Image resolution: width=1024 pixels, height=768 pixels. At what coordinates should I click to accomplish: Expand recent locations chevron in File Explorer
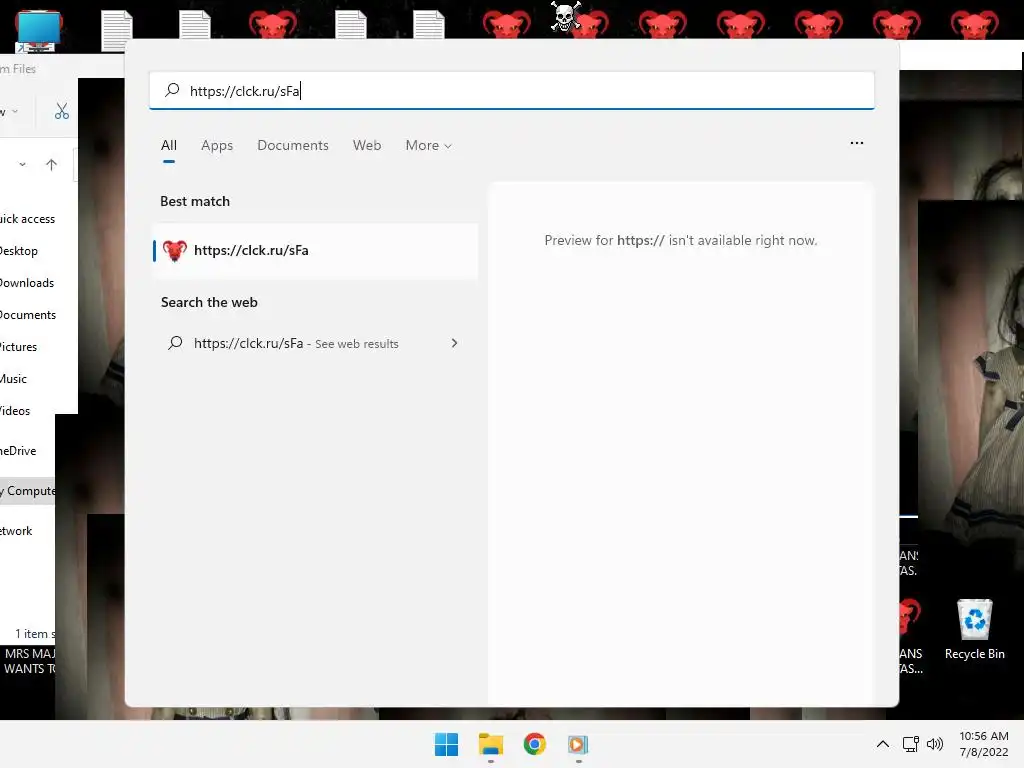pos(22,165)
